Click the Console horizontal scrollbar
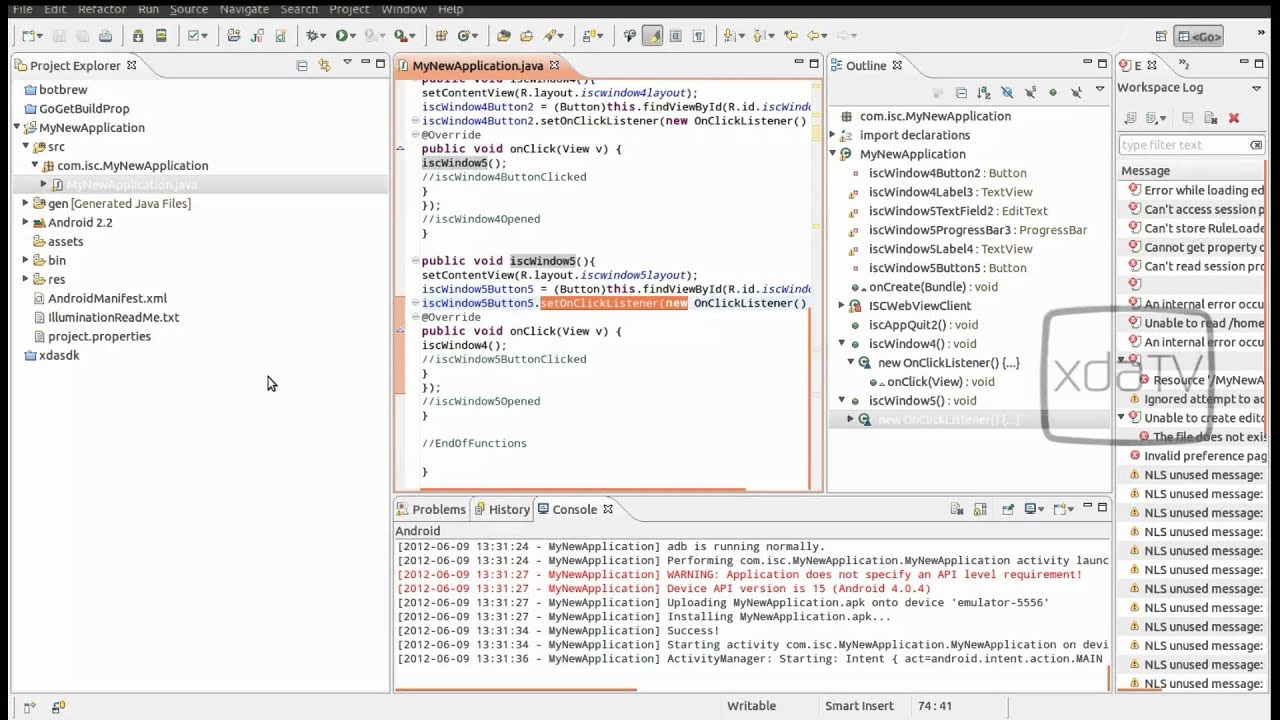The height and width of the screenshot is (720, 1280). [516, 689]
